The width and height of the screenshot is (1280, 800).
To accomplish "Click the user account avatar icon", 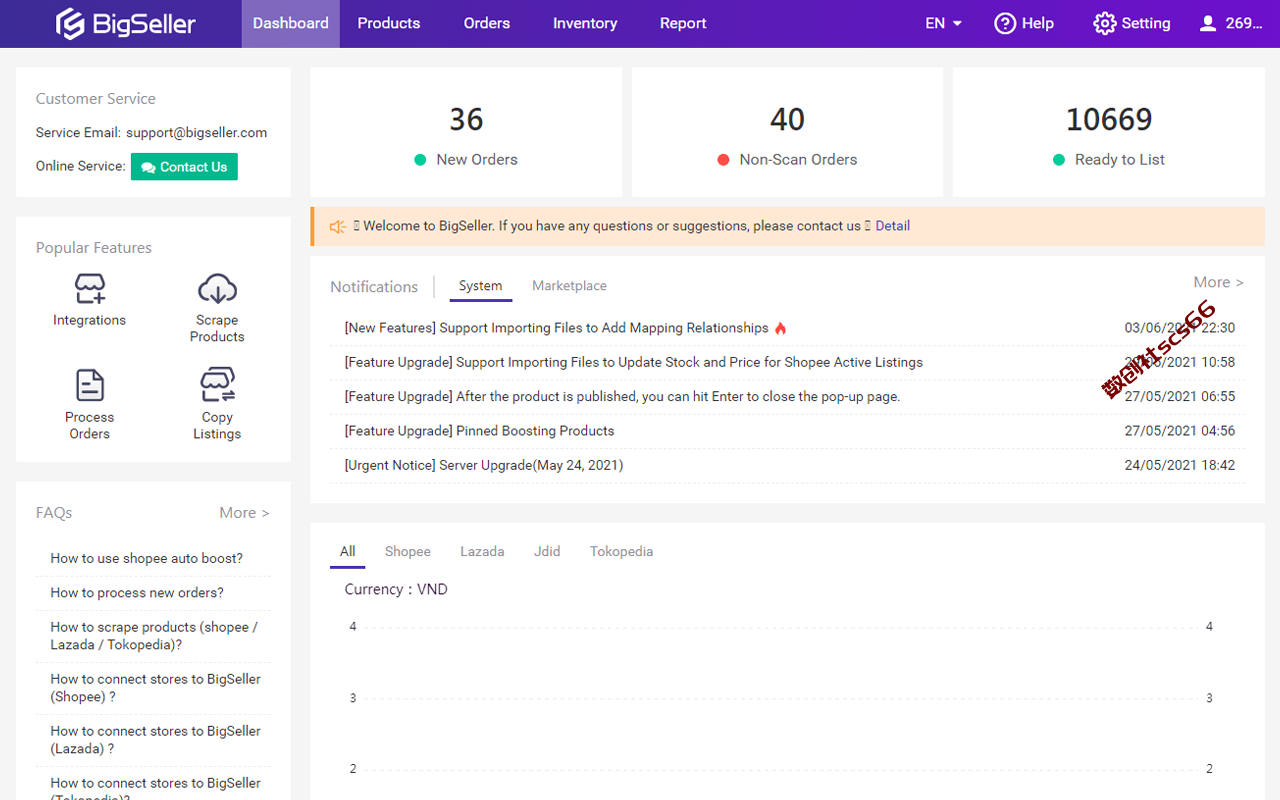I will (x=1208, y=23).
